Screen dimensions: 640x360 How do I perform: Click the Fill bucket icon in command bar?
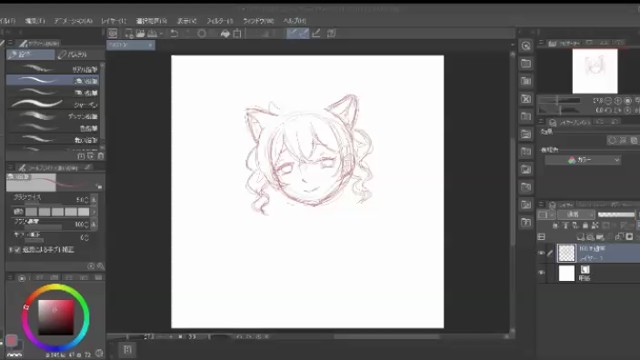(x=225, y=34)
